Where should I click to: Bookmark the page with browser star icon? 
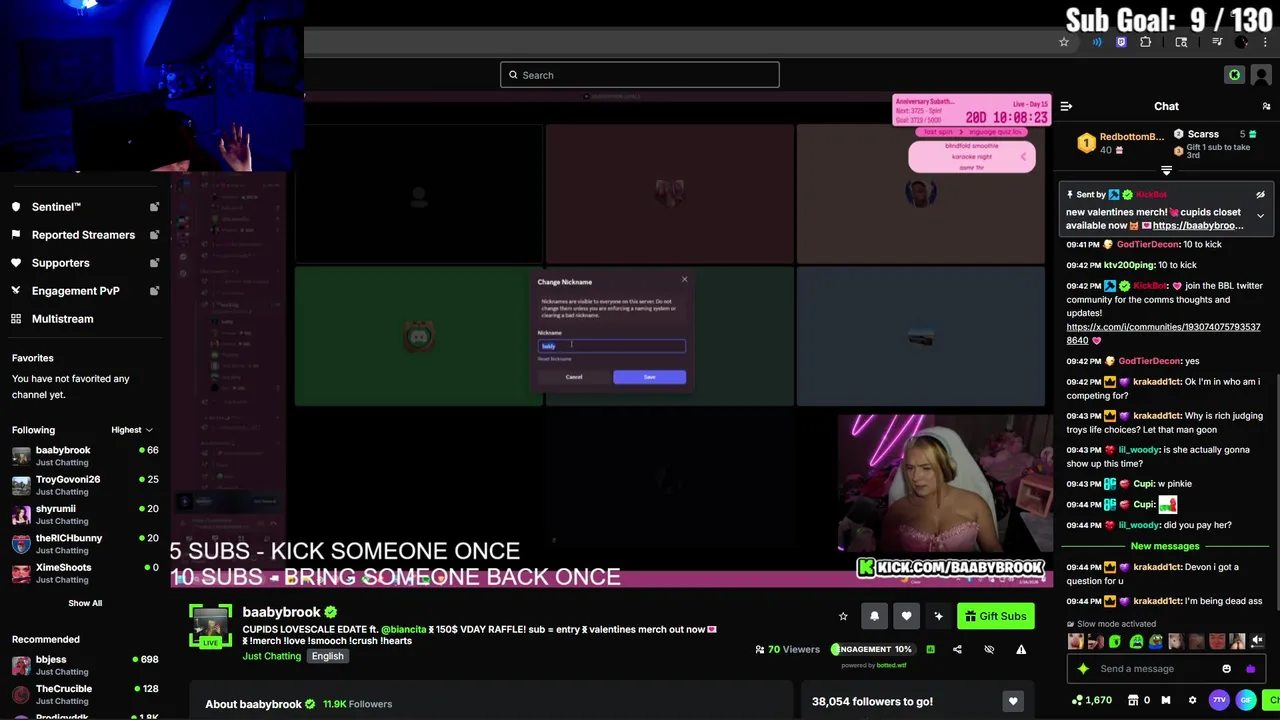click(x=1064, y=42)
